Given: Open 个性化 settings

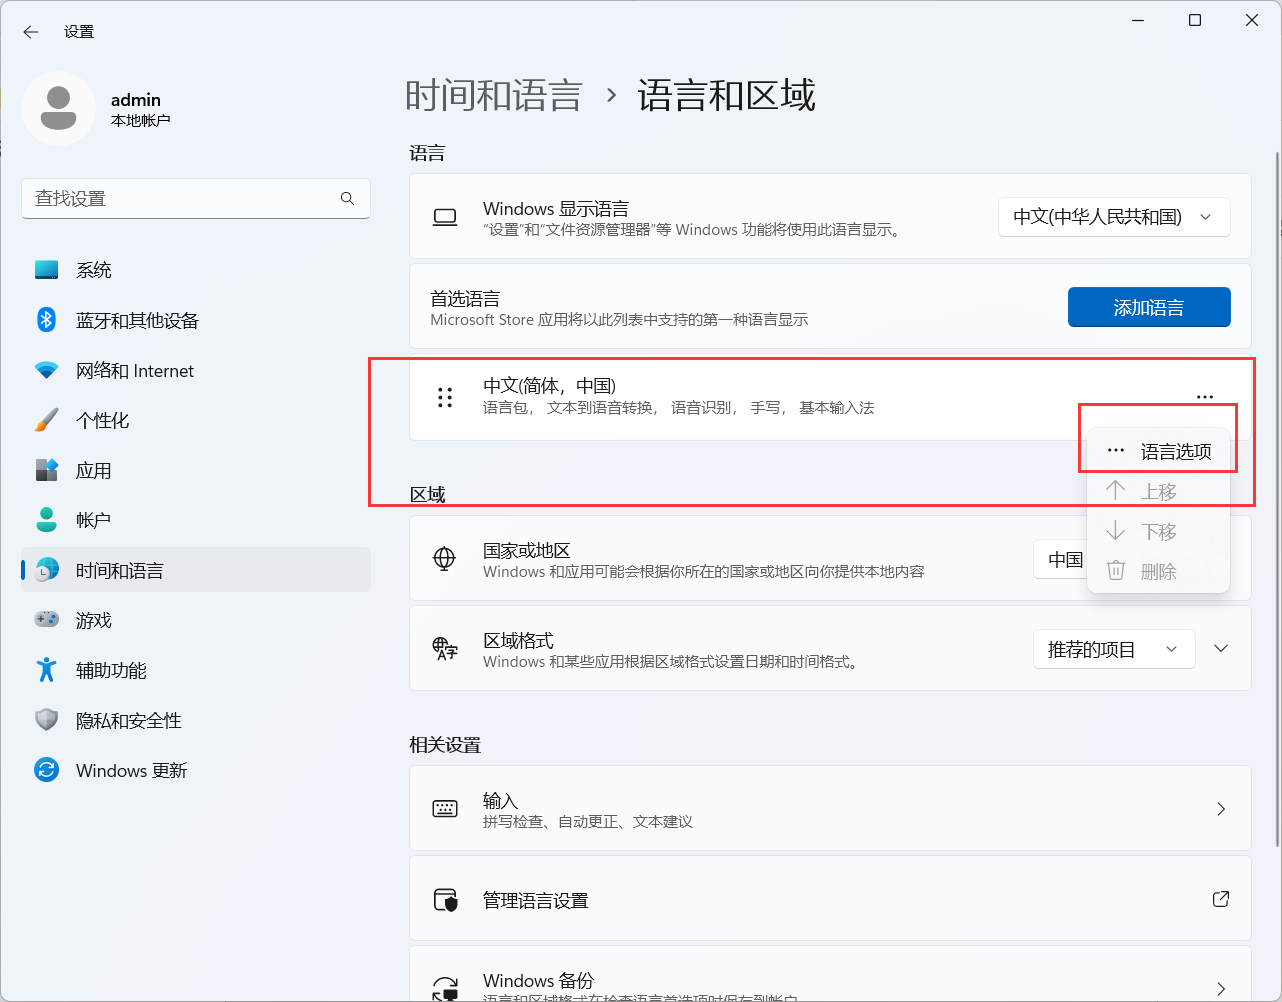Looking at the screenshot, I should coord(196,420).
